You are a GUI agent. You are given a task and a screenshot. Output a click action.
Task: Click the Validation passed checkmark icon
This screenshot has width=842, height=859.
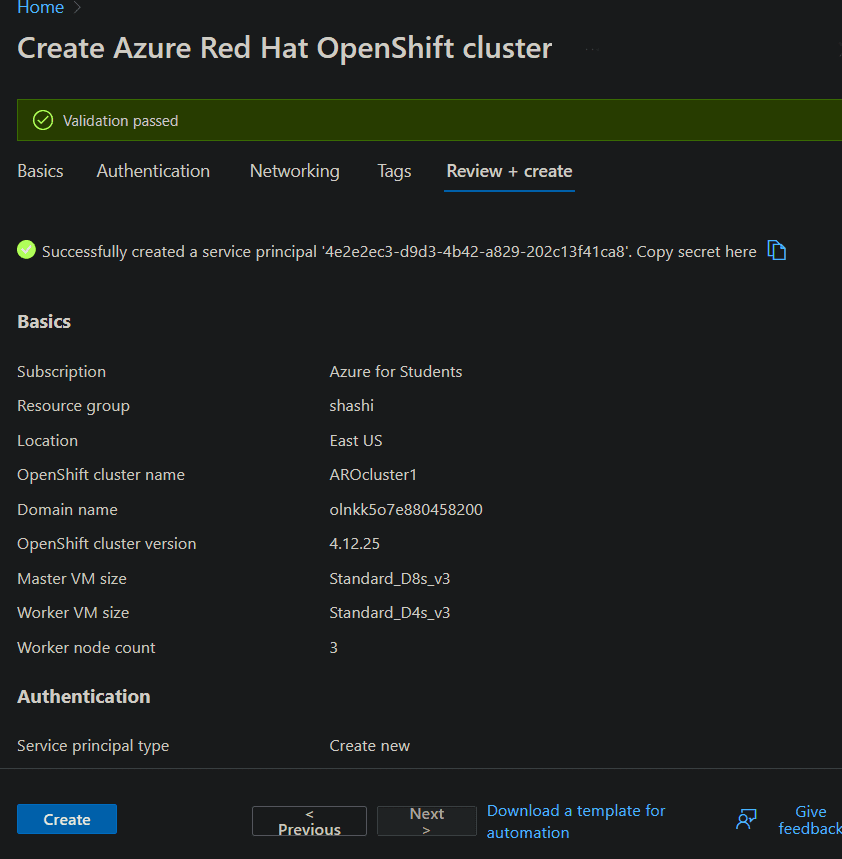43,120
